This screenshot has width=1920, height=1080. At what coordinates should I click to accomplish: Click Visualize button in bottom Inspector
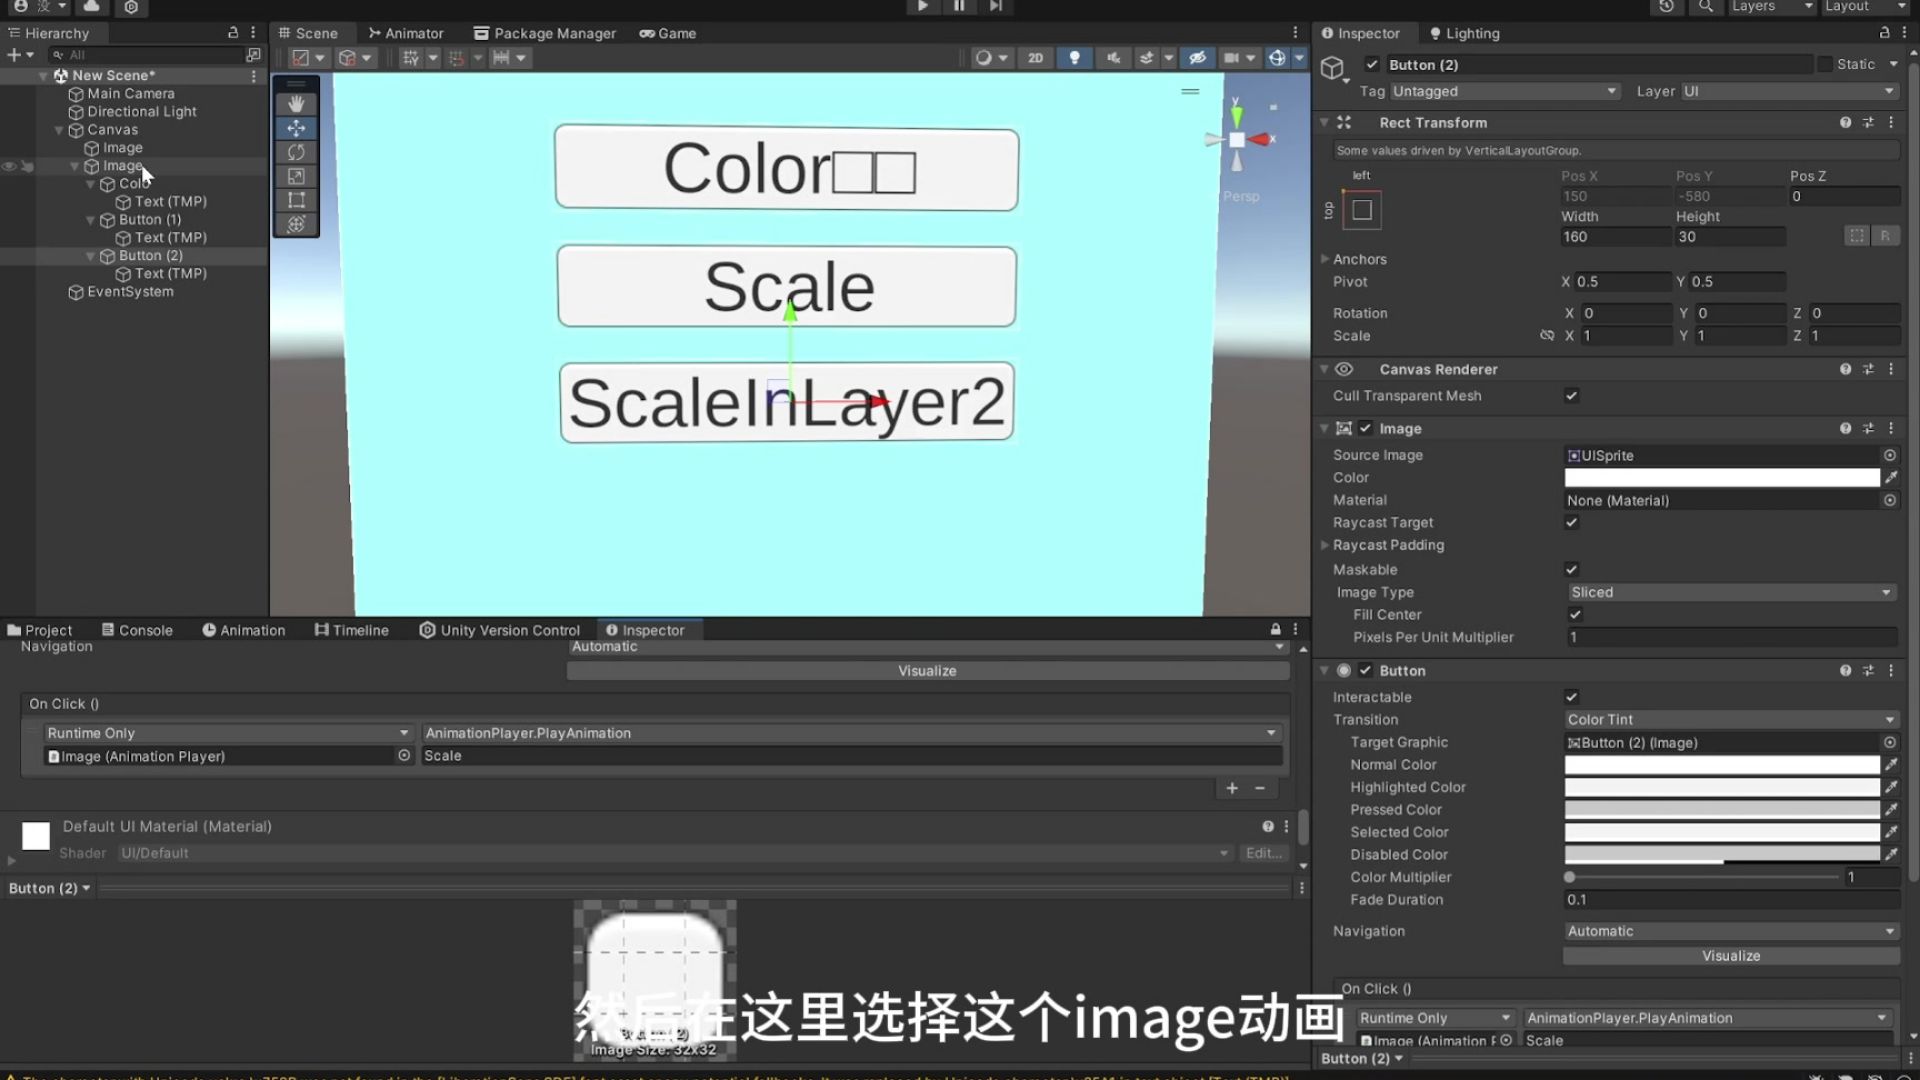tap(927, 671)
